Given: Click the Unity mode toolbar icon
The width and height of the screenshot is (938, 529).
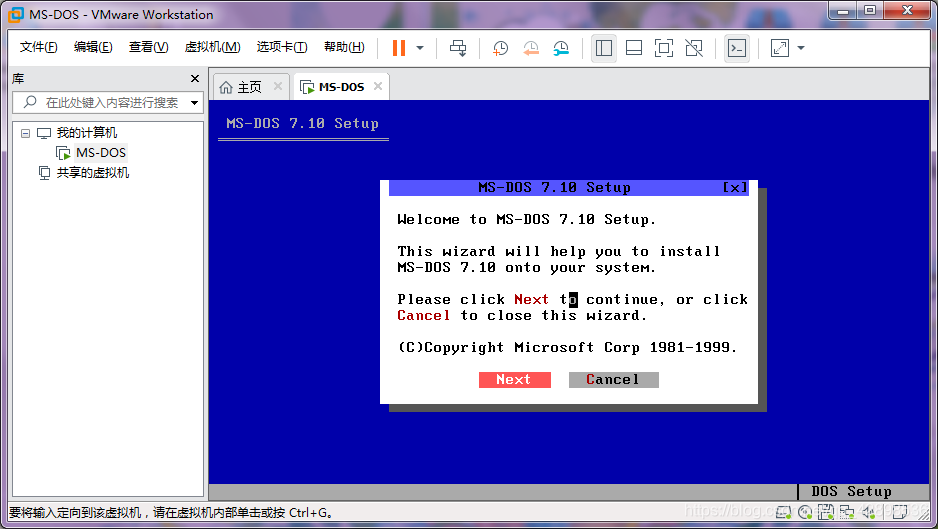Looking at the screenshot, I should pyautogui.click(x=694, y=48).
